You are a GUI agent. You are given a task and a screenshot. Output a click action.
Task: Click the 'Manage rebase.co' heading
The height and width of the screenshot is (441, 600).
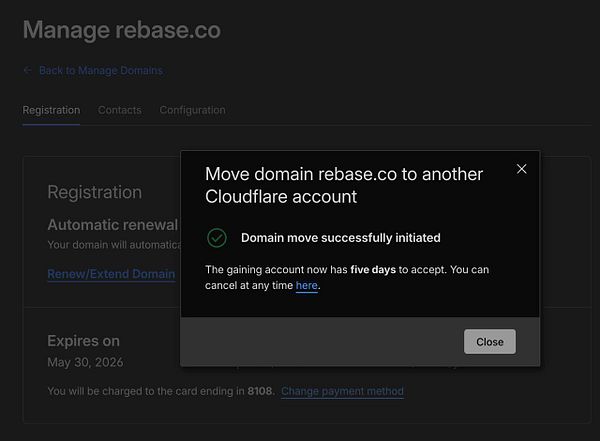(122, 30)
